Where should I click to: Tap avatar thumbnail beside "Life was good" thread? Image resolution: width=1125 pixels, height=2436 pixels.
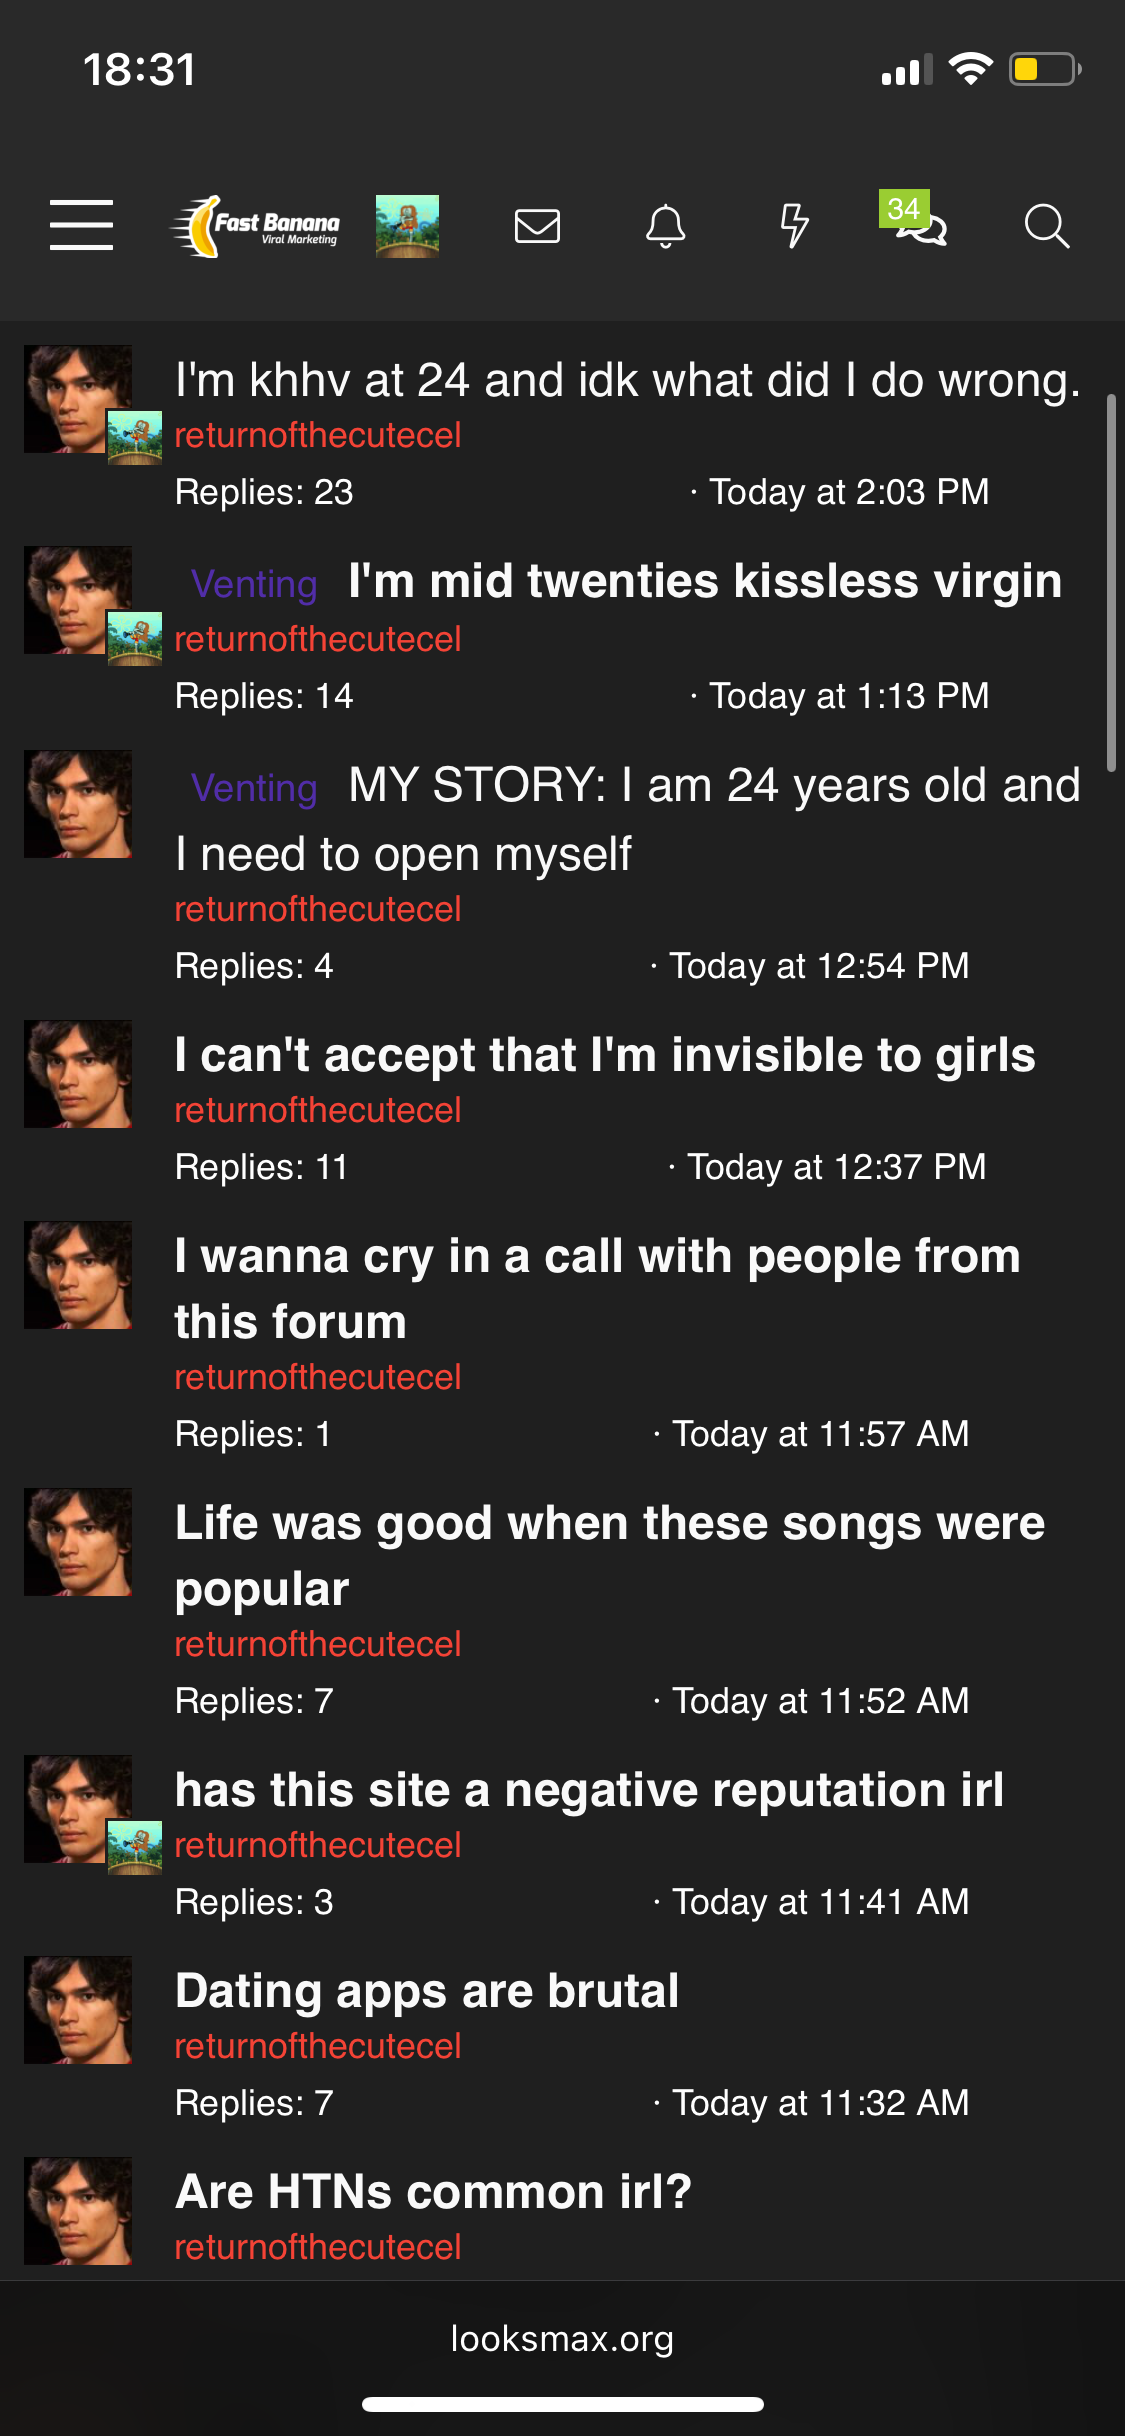click(x=78, y=1542)
